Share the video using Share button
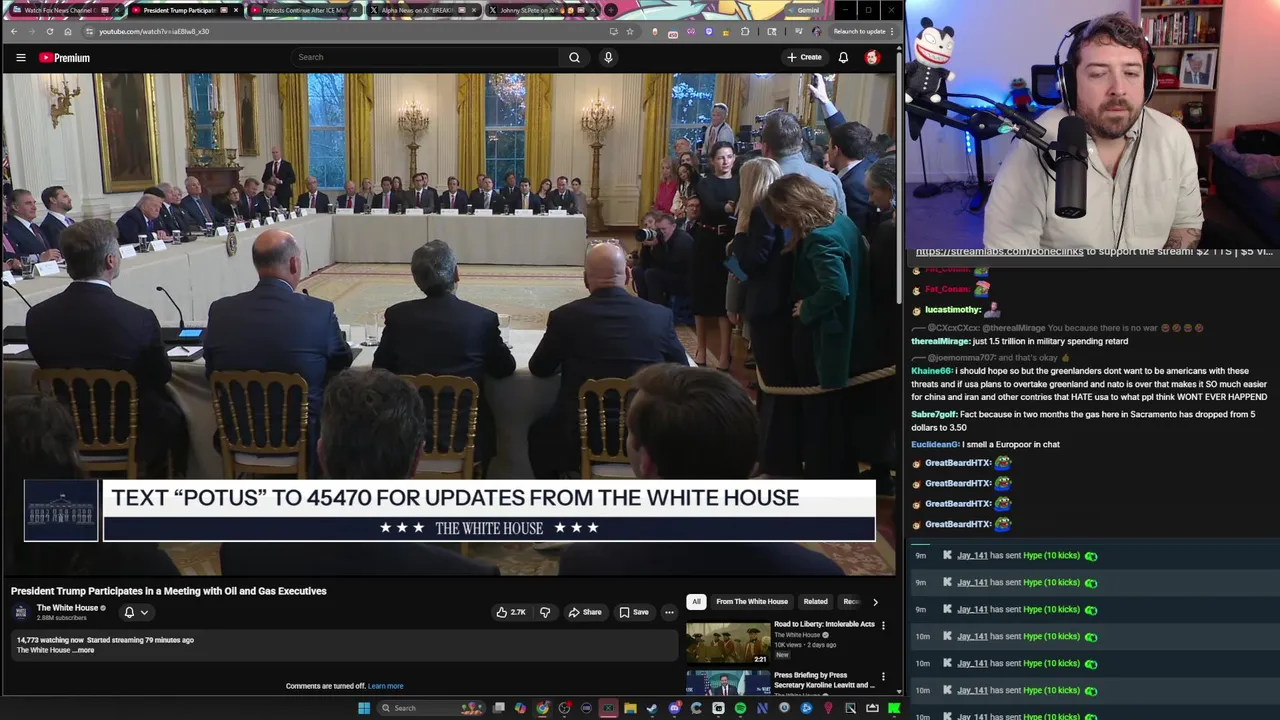The height and width of the screenshot is (720, 1280). pos(585,612)
